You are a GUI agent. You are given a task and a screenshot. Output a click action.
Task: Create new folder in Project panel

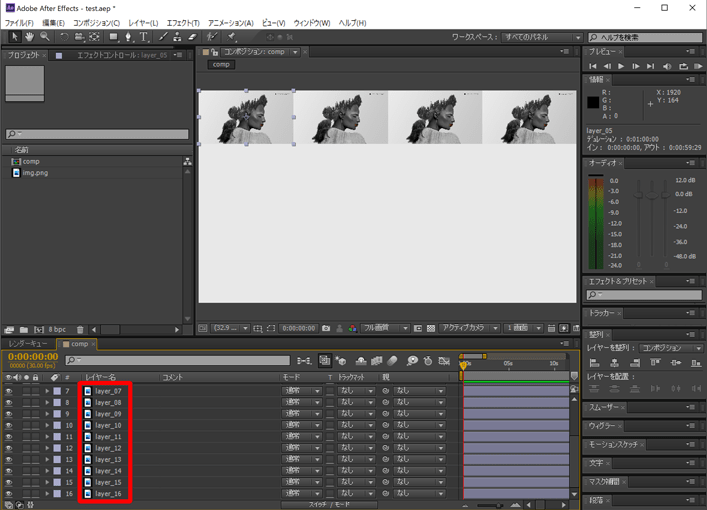click(23, 330)
